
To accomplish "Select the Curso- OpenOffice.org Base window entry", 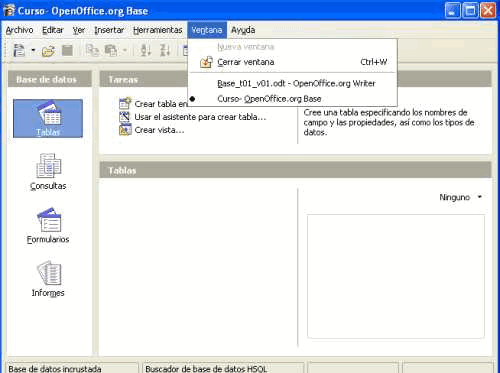I will [x=293, y=99].
